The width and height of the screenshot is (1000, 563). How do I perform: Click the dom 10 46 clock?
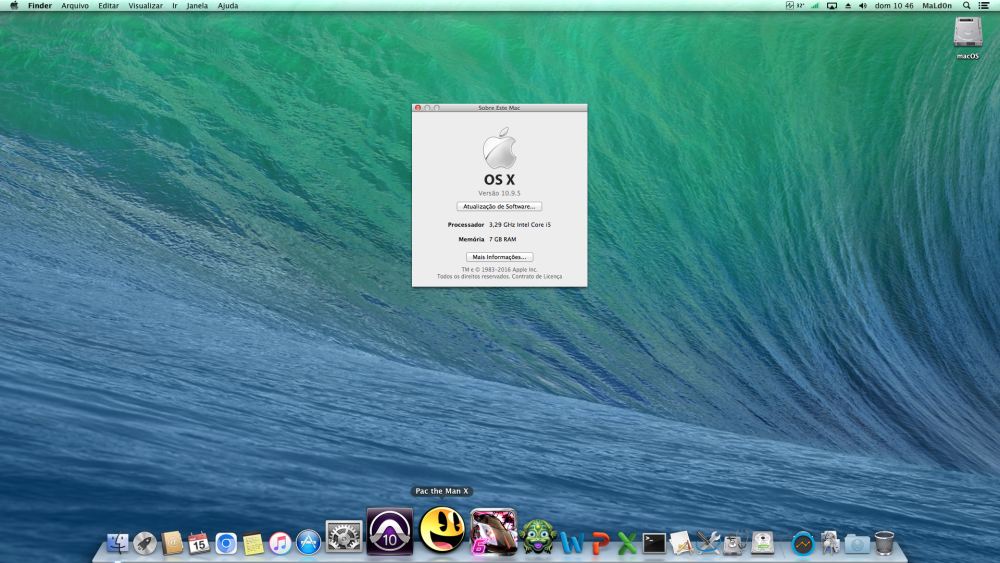pyautogui.click(x=893, y=6)
